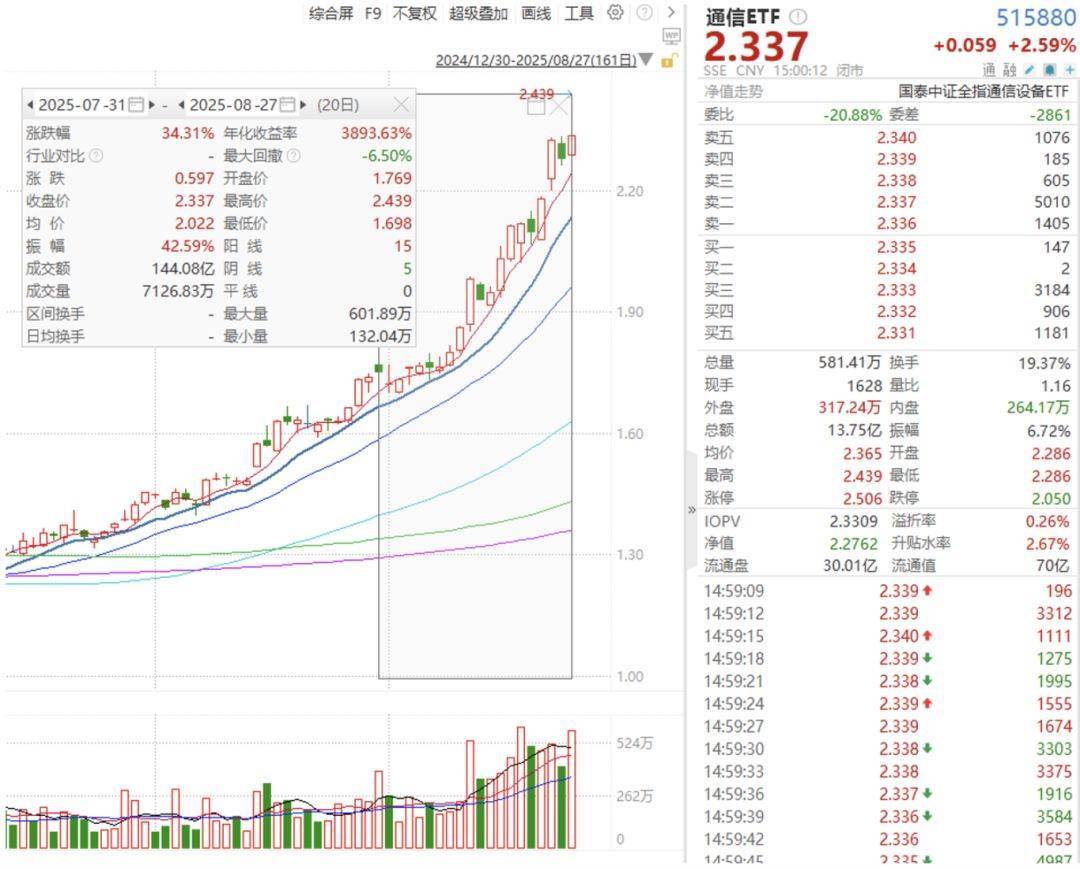The width and height of the screenshot is (1080, 869).
Task: Expand more toolbar options arrow
Action: point(671,13)
